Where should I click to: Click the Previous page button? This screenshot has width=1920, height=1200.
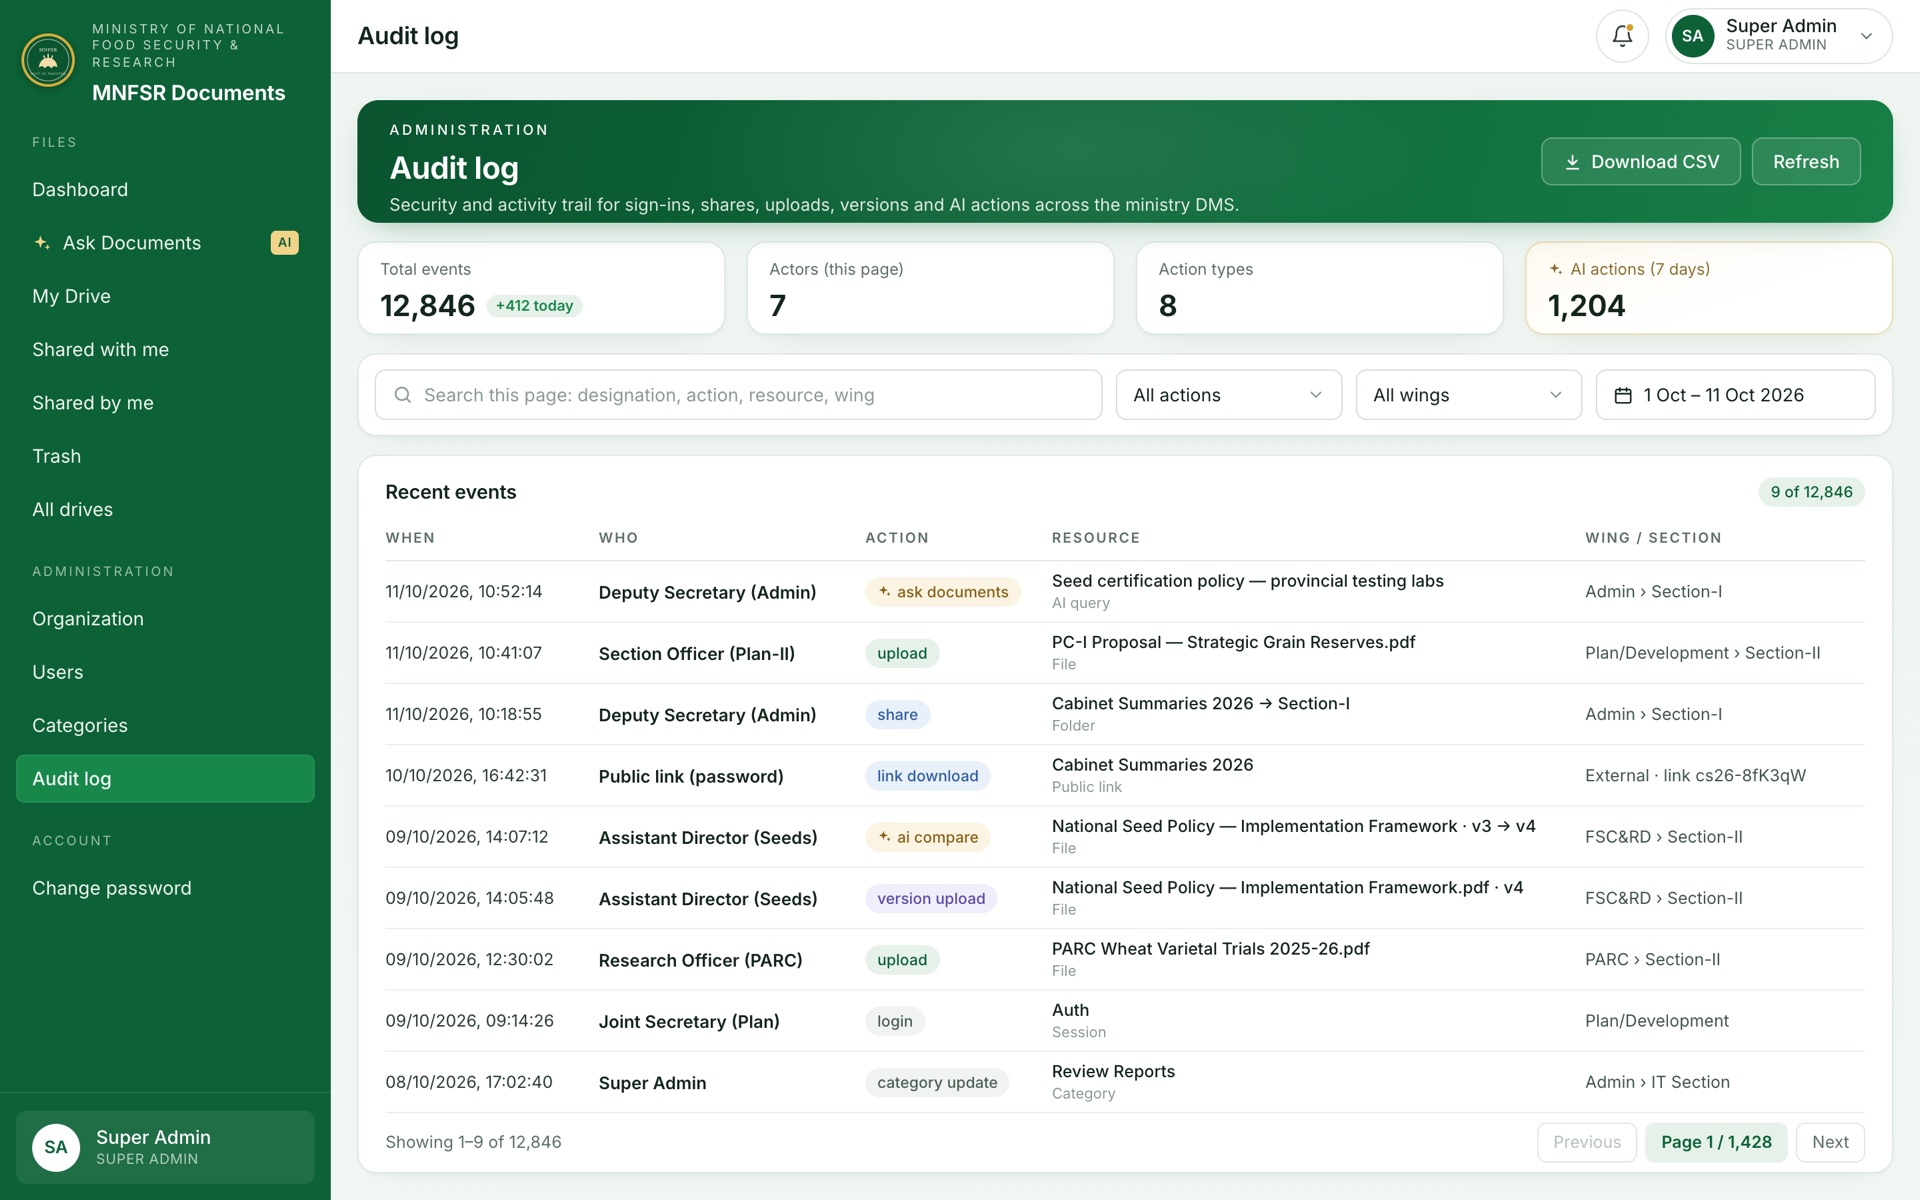pos(1586,1142)
